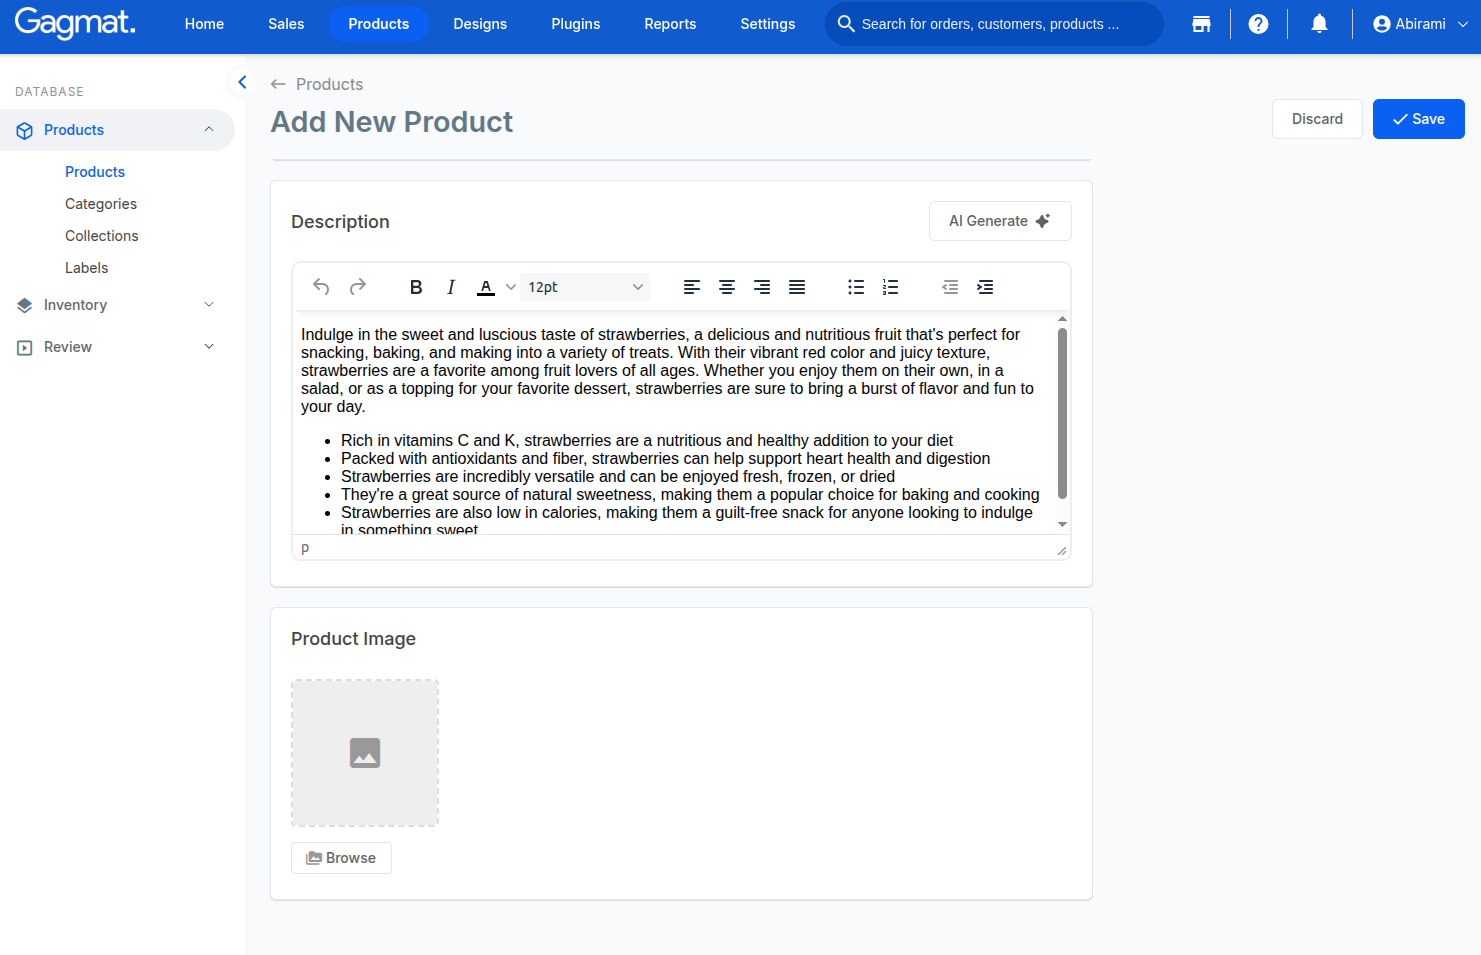Decrease the indent
The width and height of the screenshot is (1481, 955).
(x=950, y=287)
